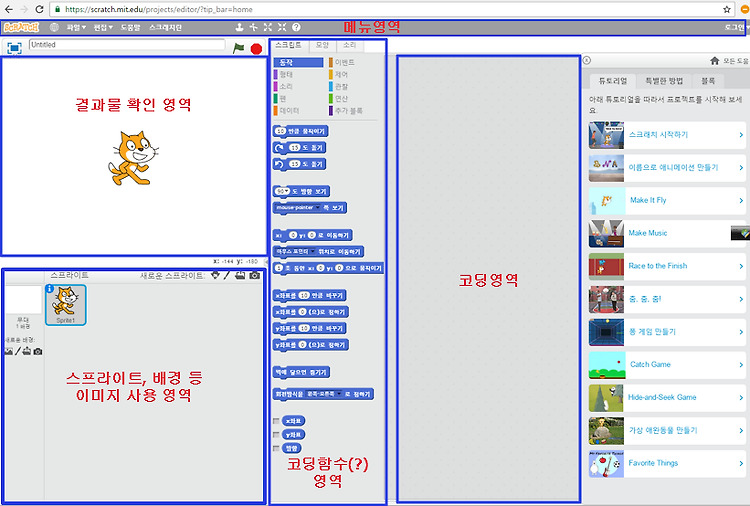Bookmark this page with star icon

tap(727, 9)
